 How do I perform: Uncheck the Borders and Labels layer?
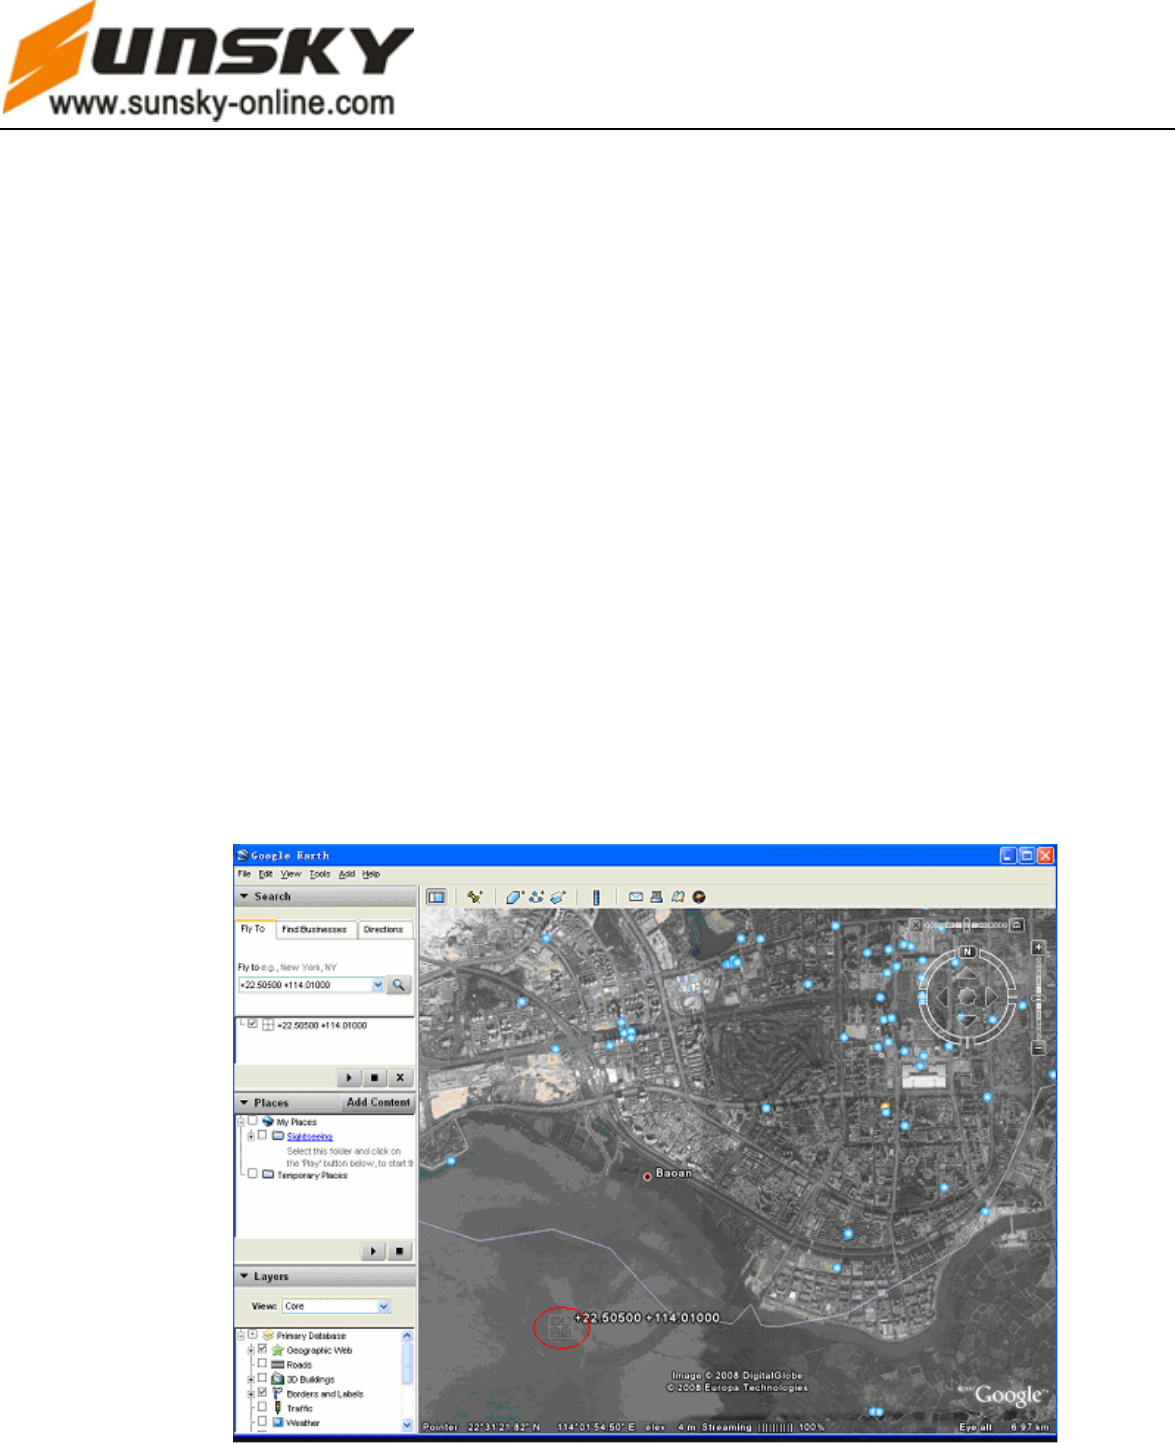[x=263, y=1393]
